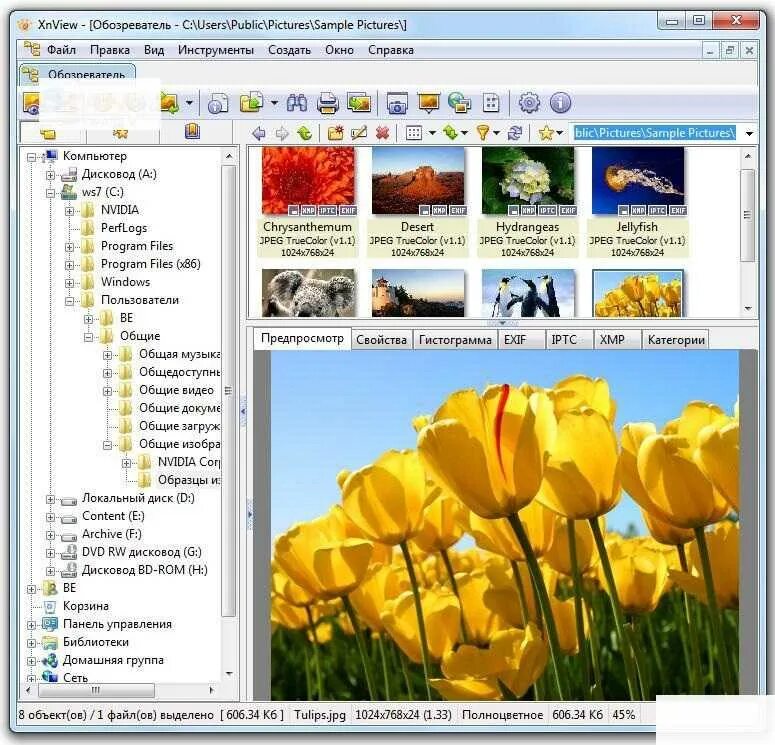This screenshot has height=745, width=775.
Task: Switch to the favorites panel tab
Action: click(120, 133)
